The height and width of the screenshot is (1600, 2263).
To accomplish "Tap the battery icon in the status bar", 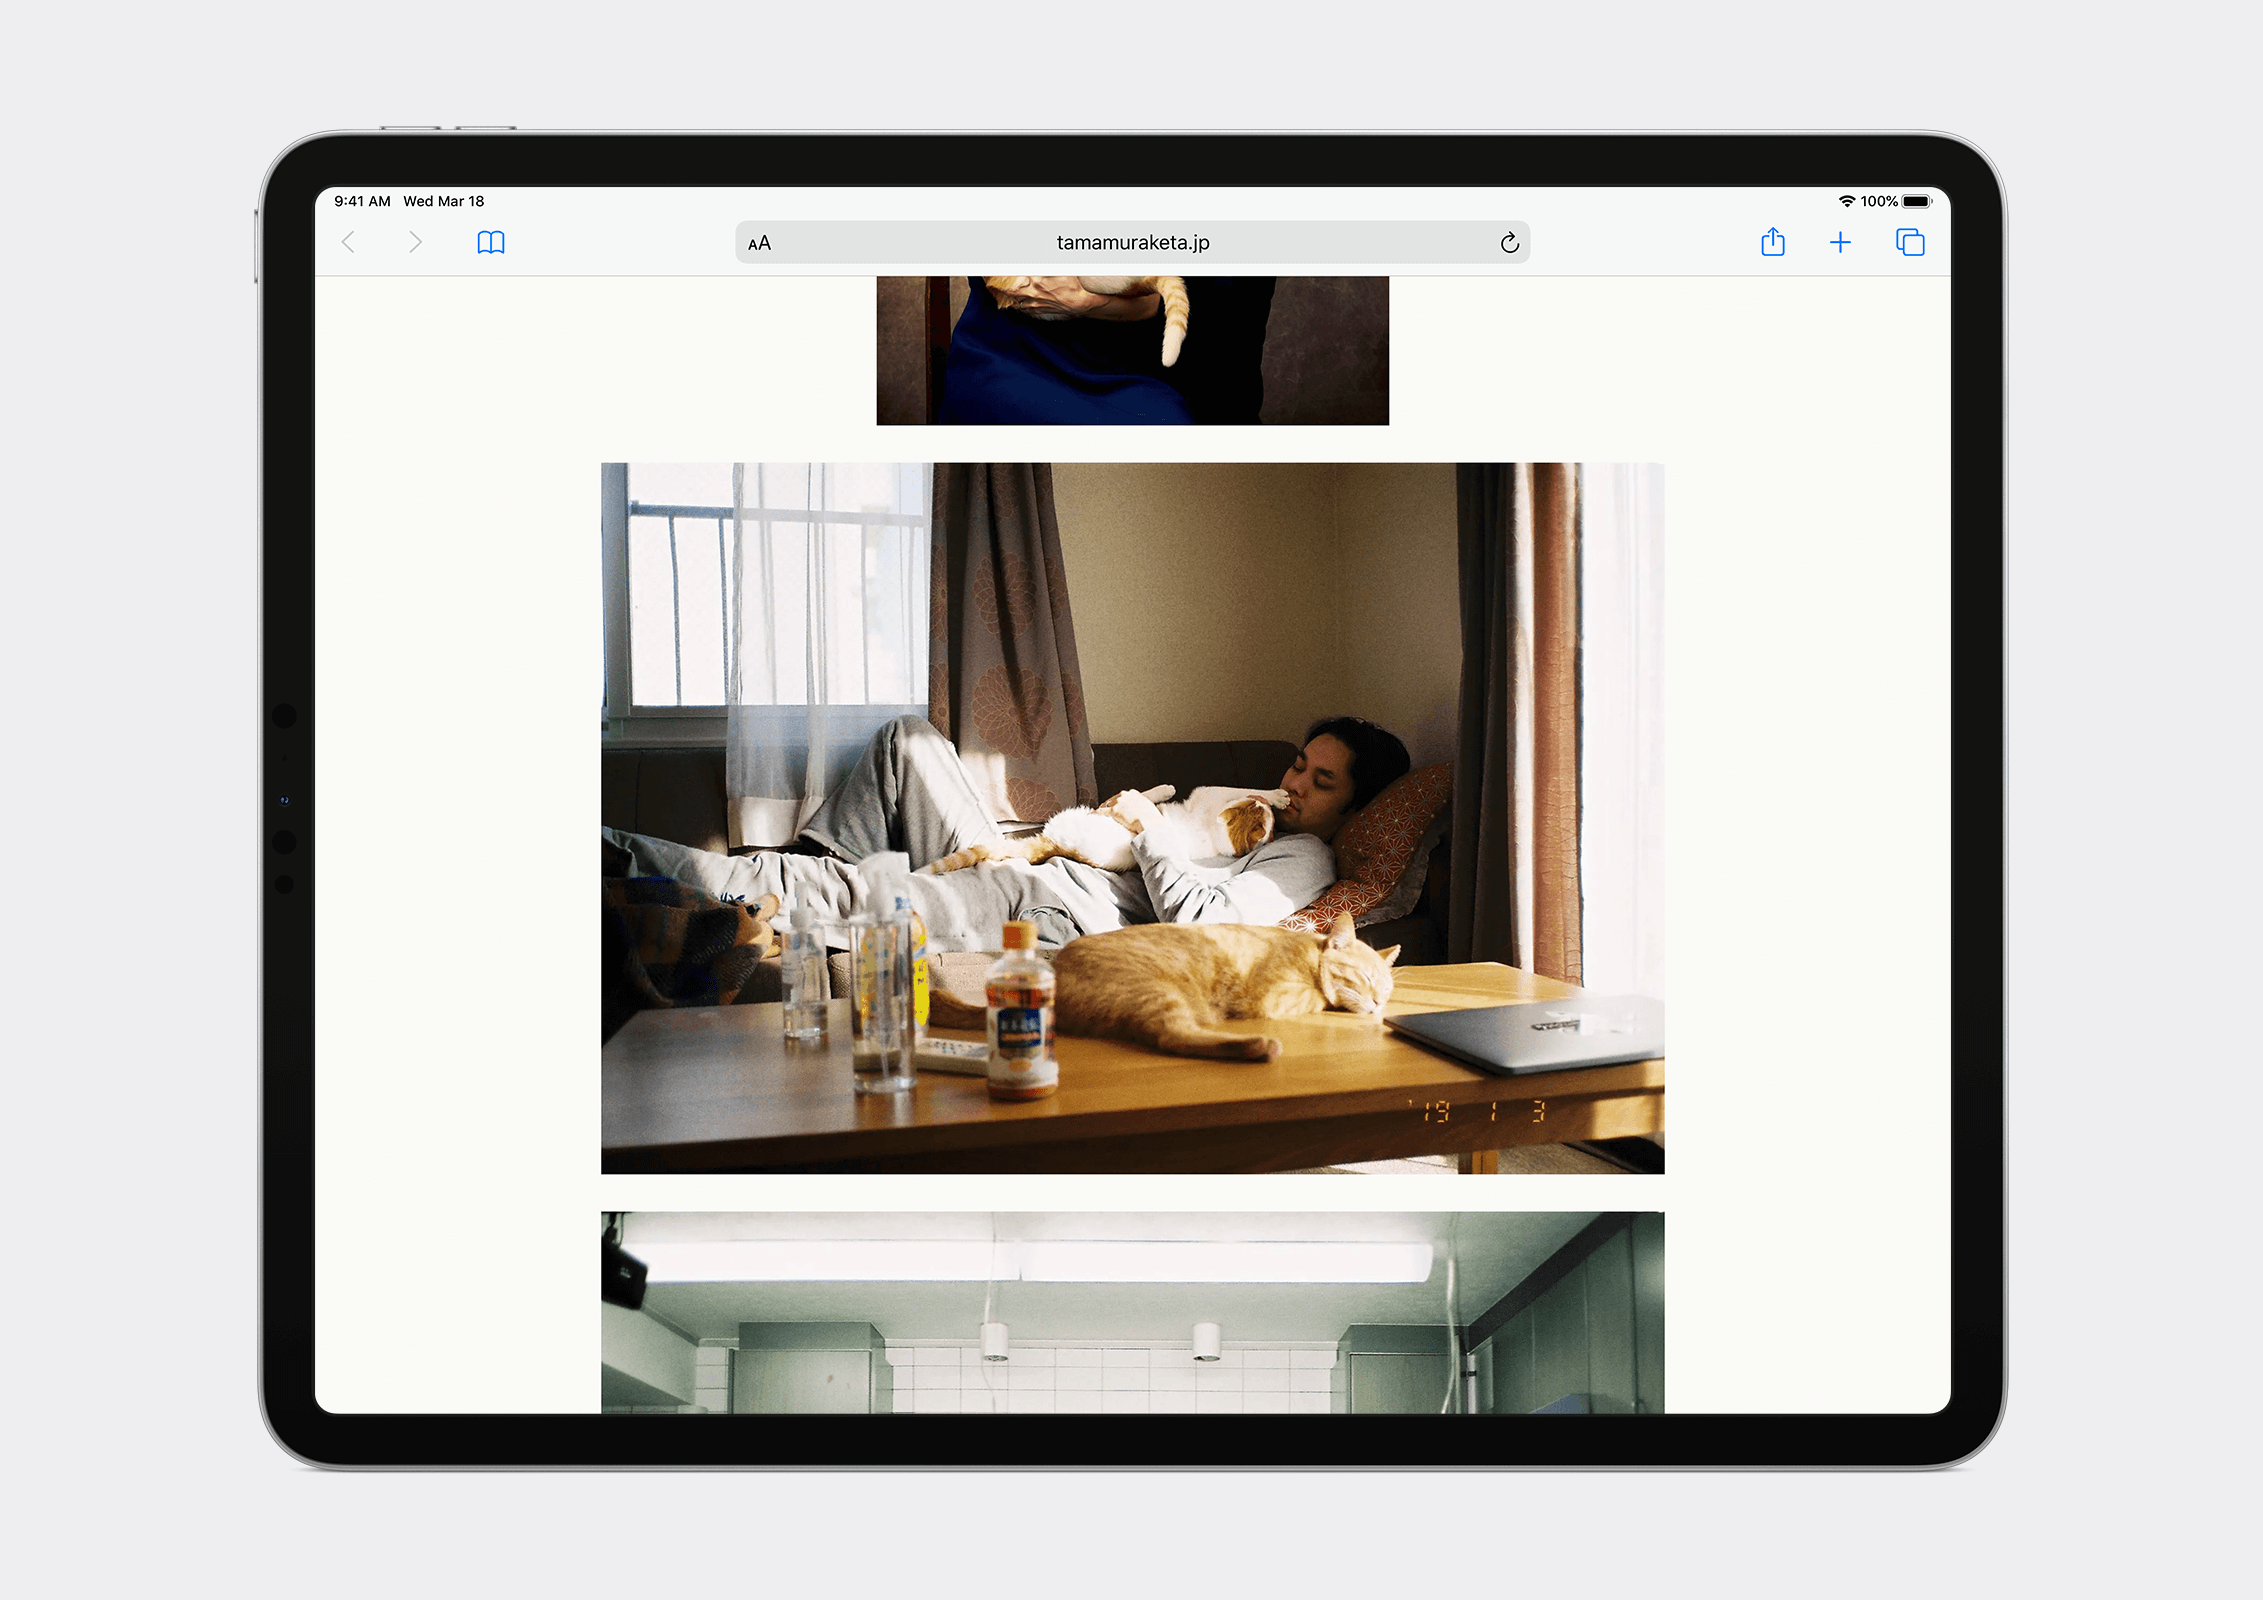I will 1917,201.
